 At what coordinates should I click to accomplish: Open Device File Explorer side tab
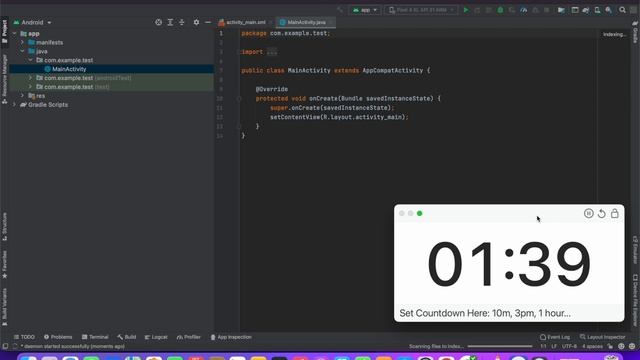(635, 300)
